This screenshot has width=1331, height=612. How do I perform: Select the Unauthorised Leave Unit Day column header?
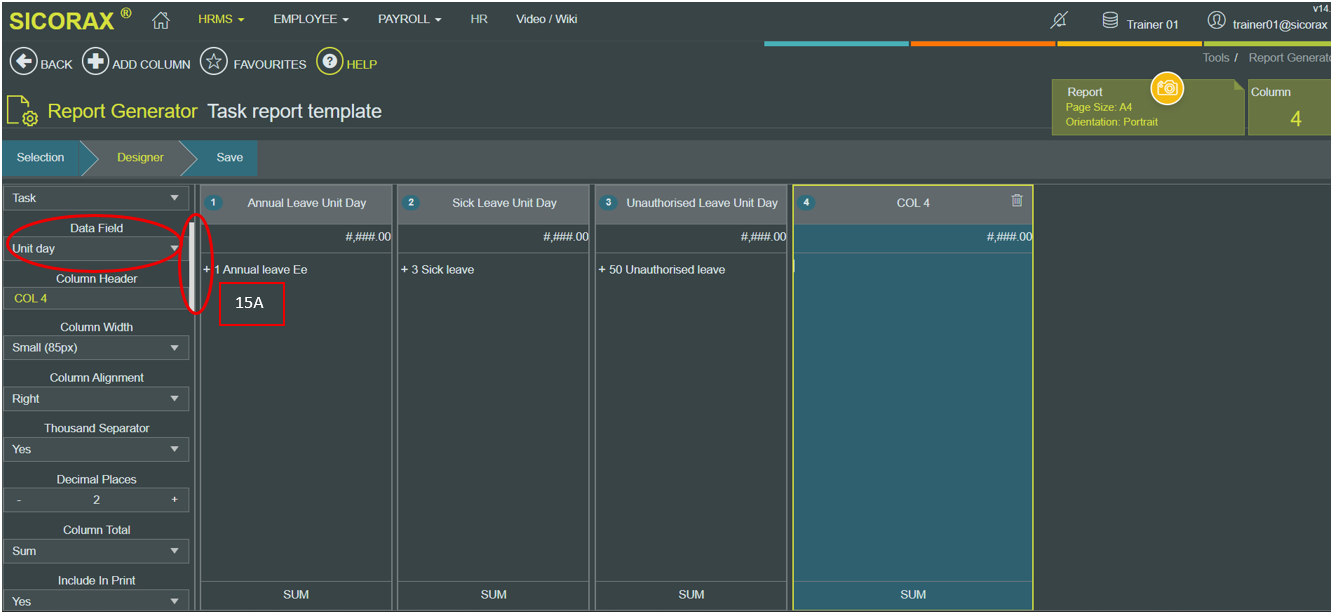pyautogui.click(x=692, y=203)
